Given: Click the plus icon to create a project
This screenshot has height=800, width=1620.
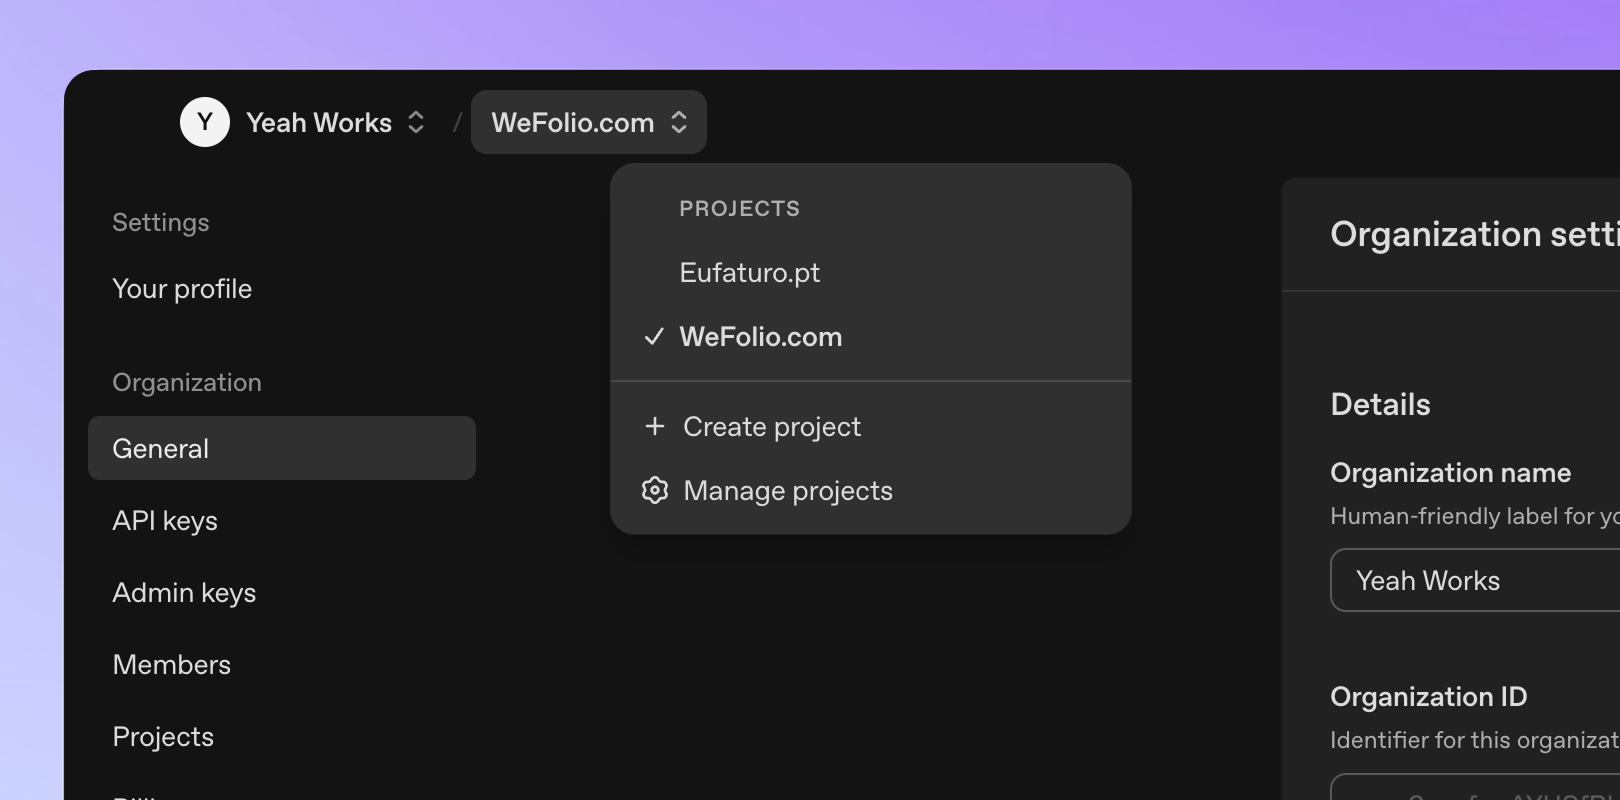Looking at the screenshot, I should pos(655,426).
